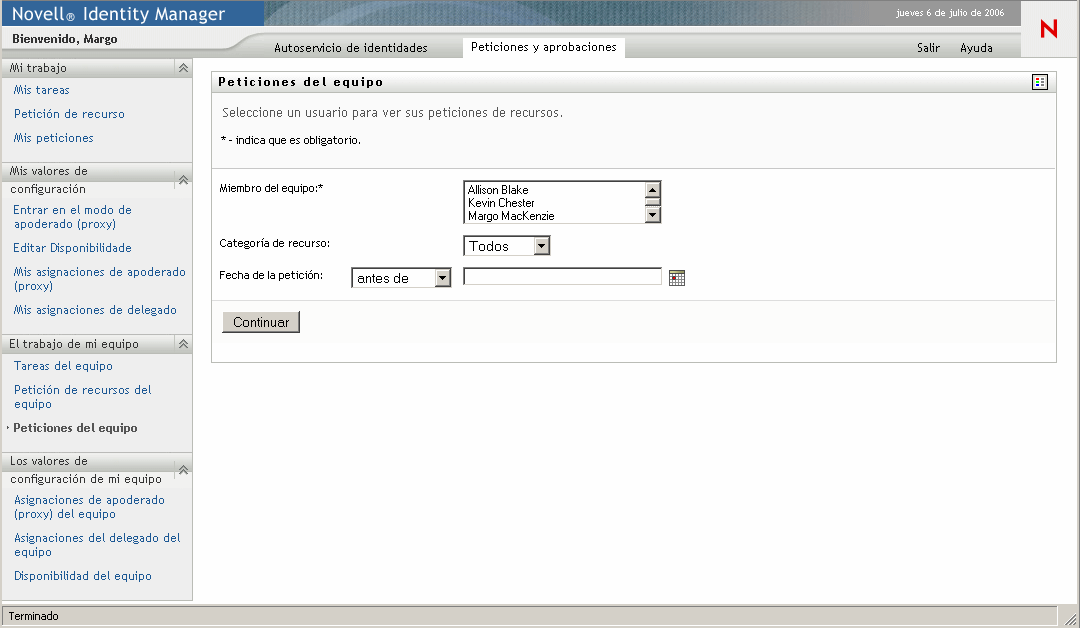Viewport: 1080px width, 628px height.
Task: Select Kevin Chester in team member list
Action: click(x=501, y=202)
